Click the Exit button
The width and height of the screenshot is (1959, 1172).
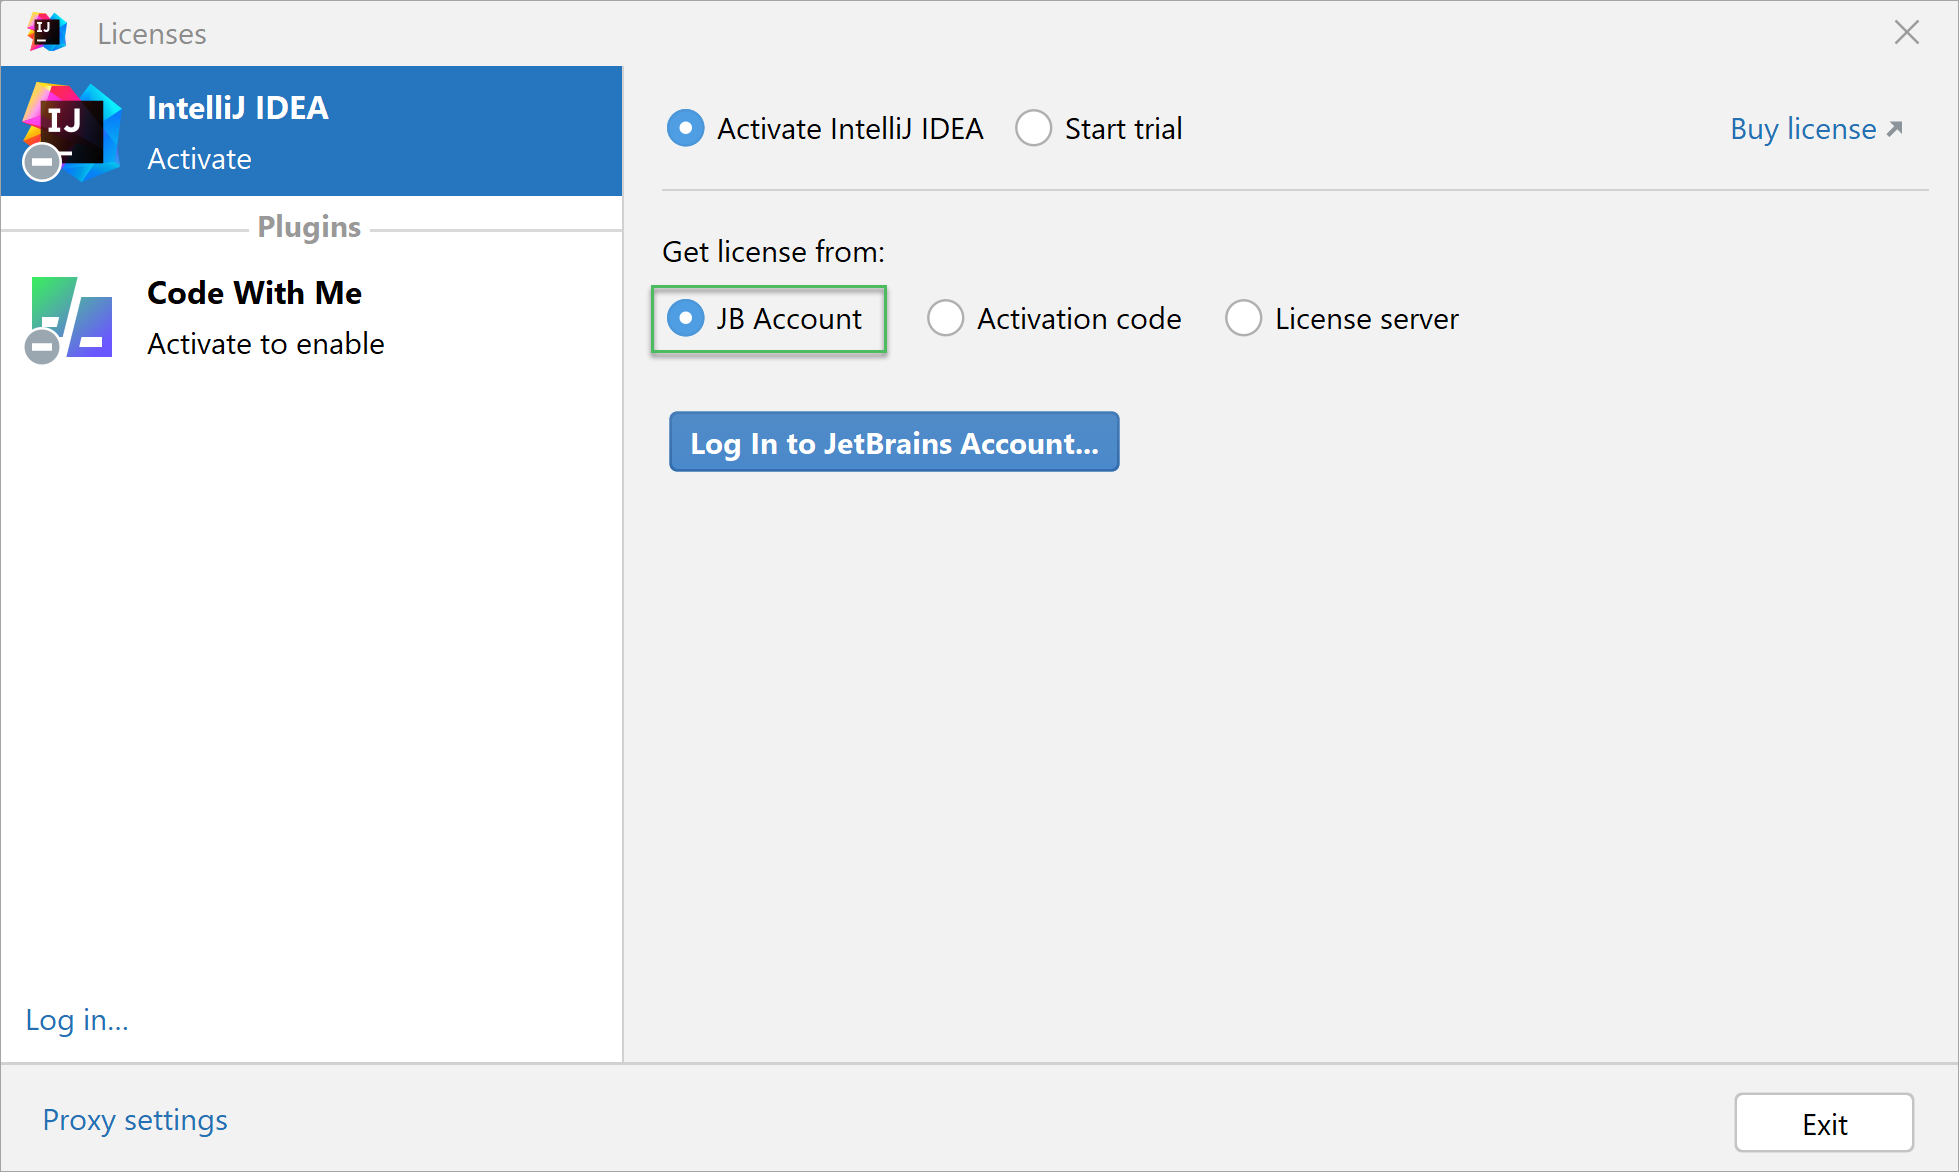[1824, 1123]
